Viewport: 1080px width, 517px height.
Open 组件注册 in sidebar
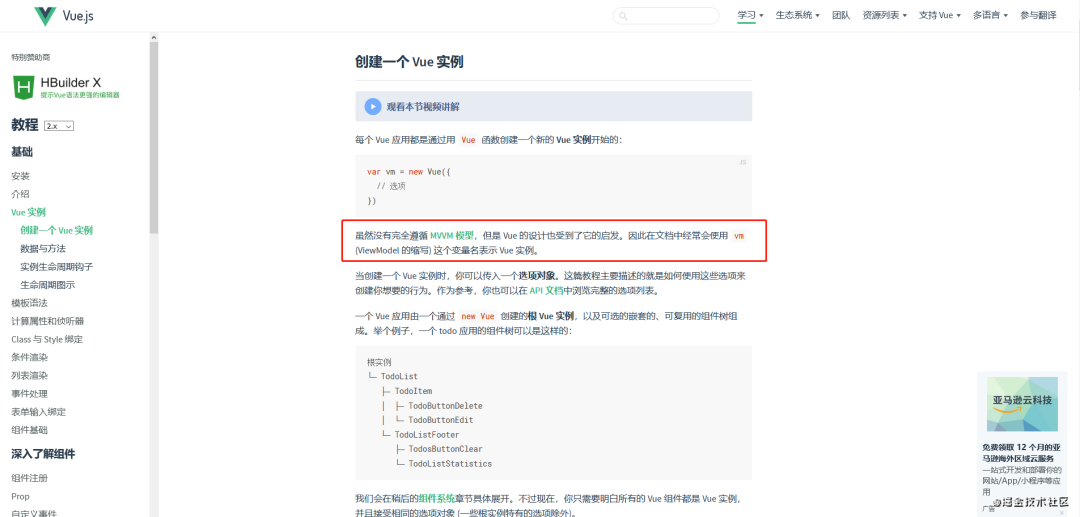[30, 478]
